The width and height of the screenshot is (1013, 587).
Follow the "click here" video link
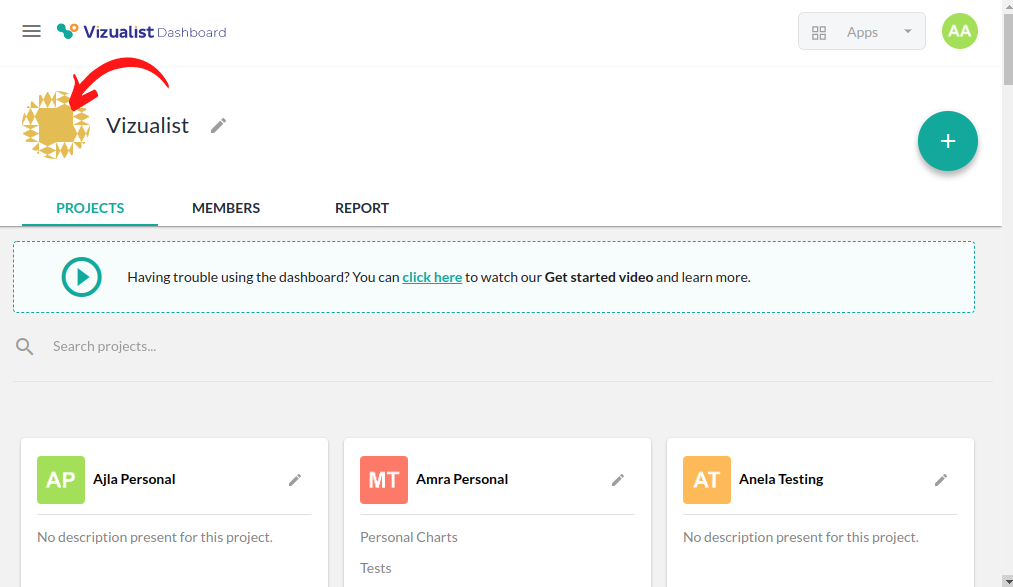click(432, 277)
